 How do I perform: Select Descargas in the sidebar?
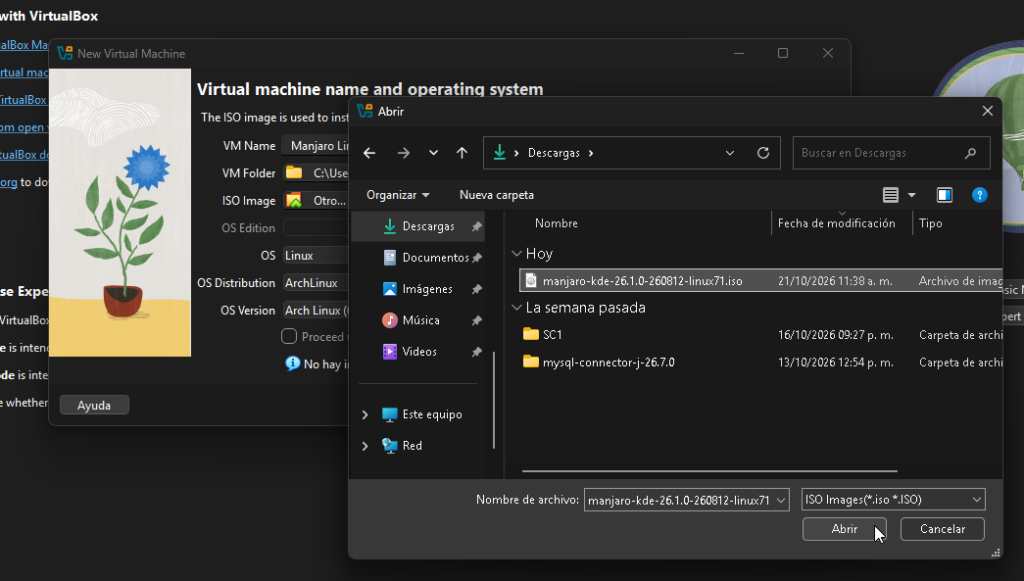coord(418,227)
